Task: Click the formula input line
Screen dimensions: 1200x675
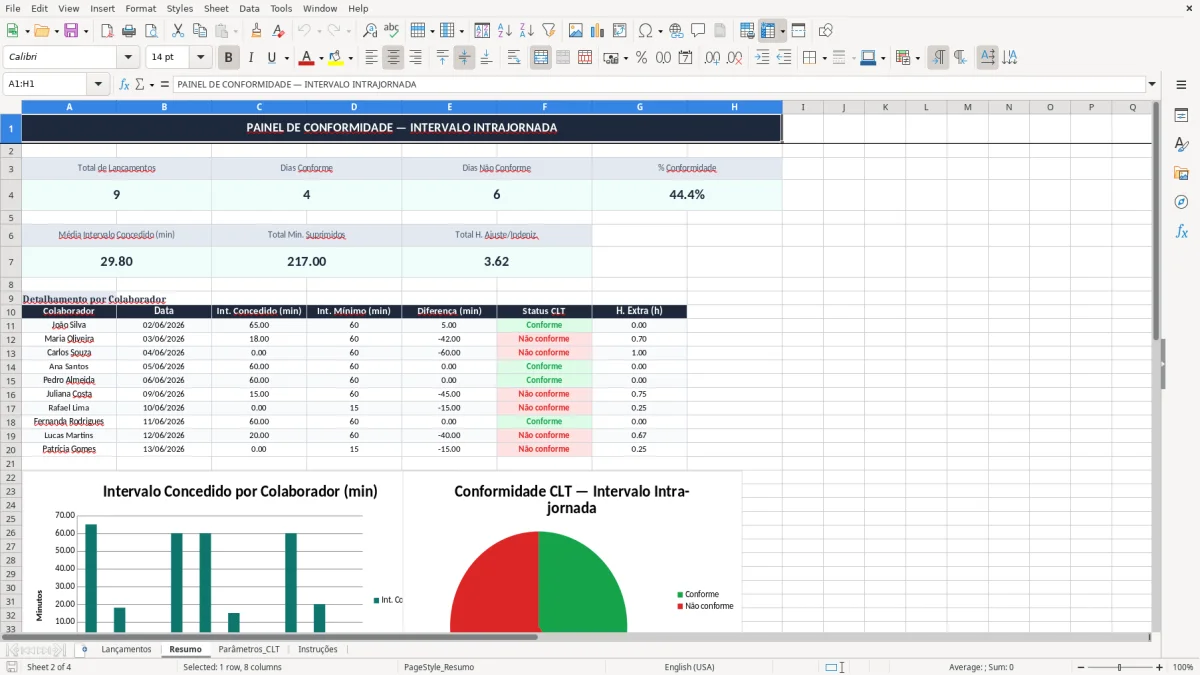Action: [x=659, y=85]
